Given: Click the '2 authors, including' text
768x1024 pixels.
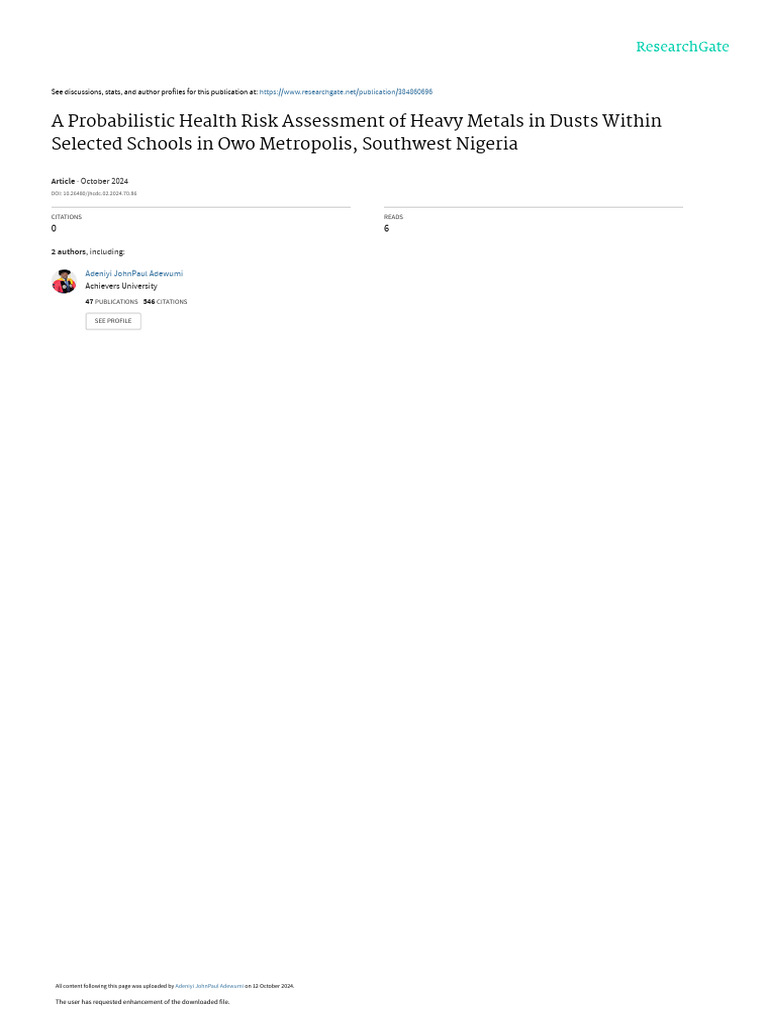Looking at the screenshot, I should (88, 252).
